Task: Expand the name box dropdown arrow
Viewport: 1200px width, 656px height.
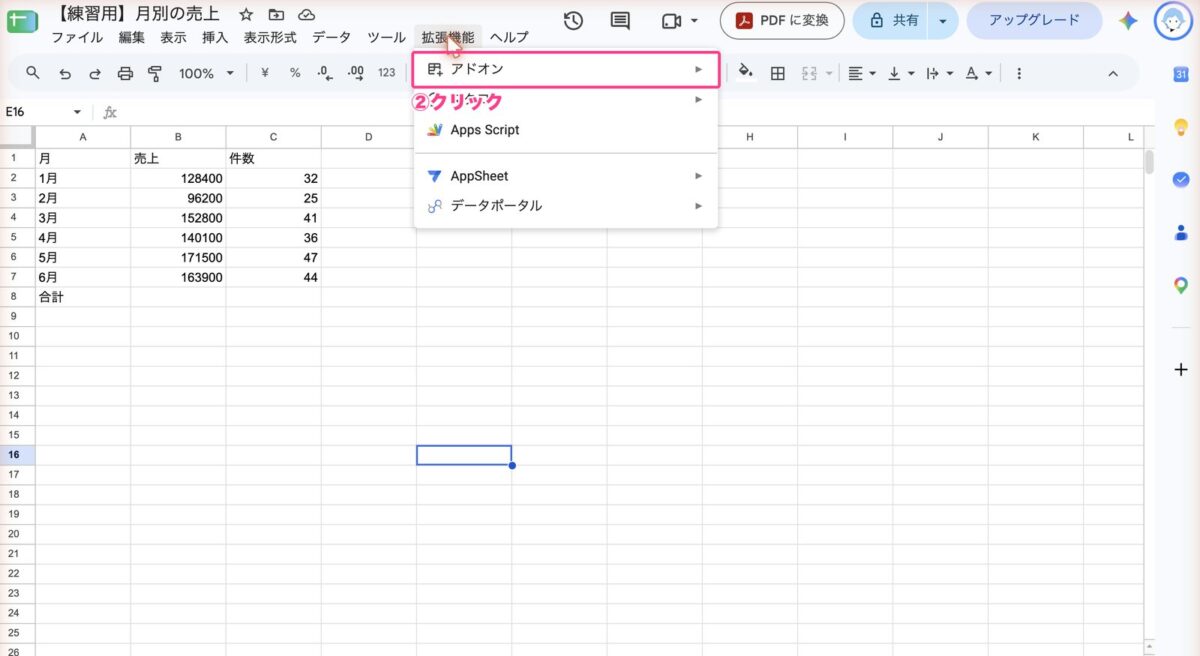Action: pos(77,112)
